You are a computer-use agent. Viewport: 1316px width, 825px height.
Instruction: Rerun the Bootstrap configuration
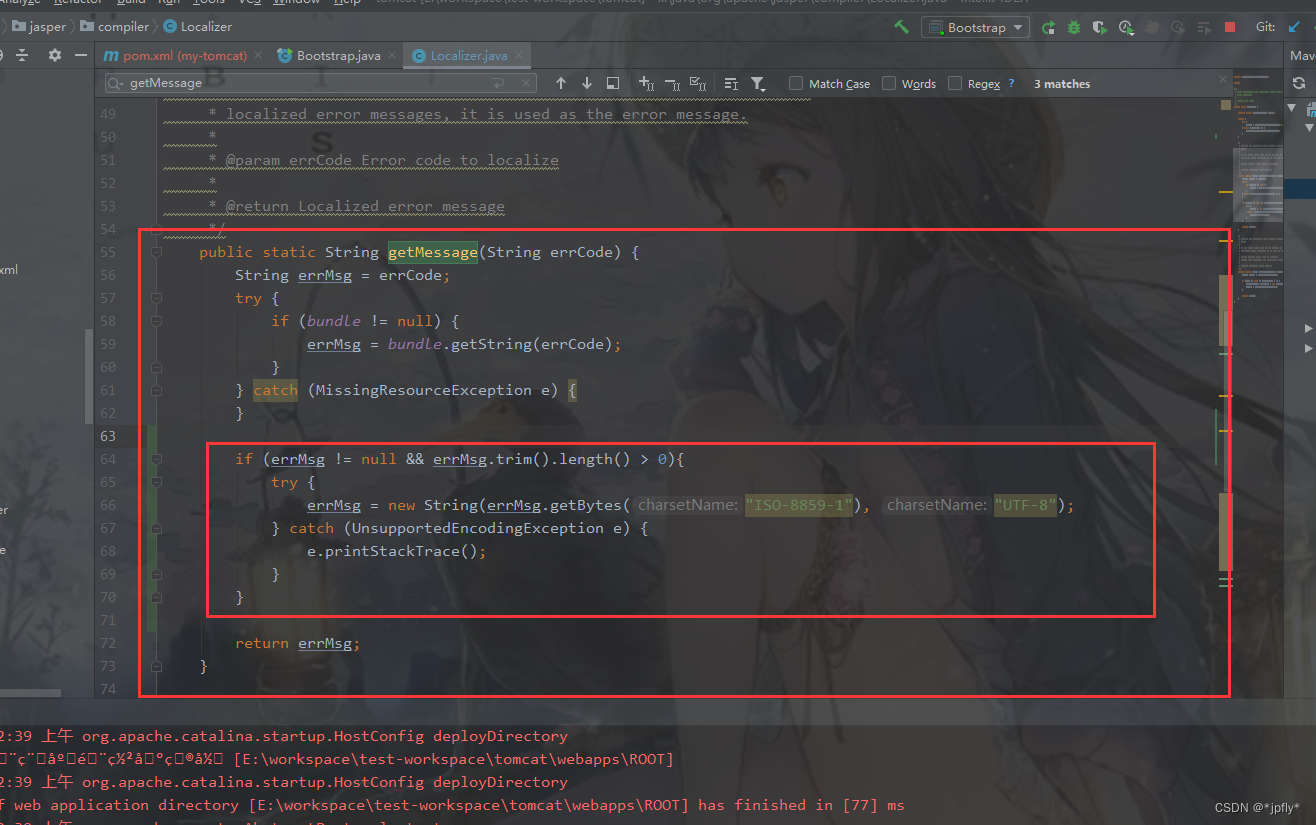(1048, 27)
